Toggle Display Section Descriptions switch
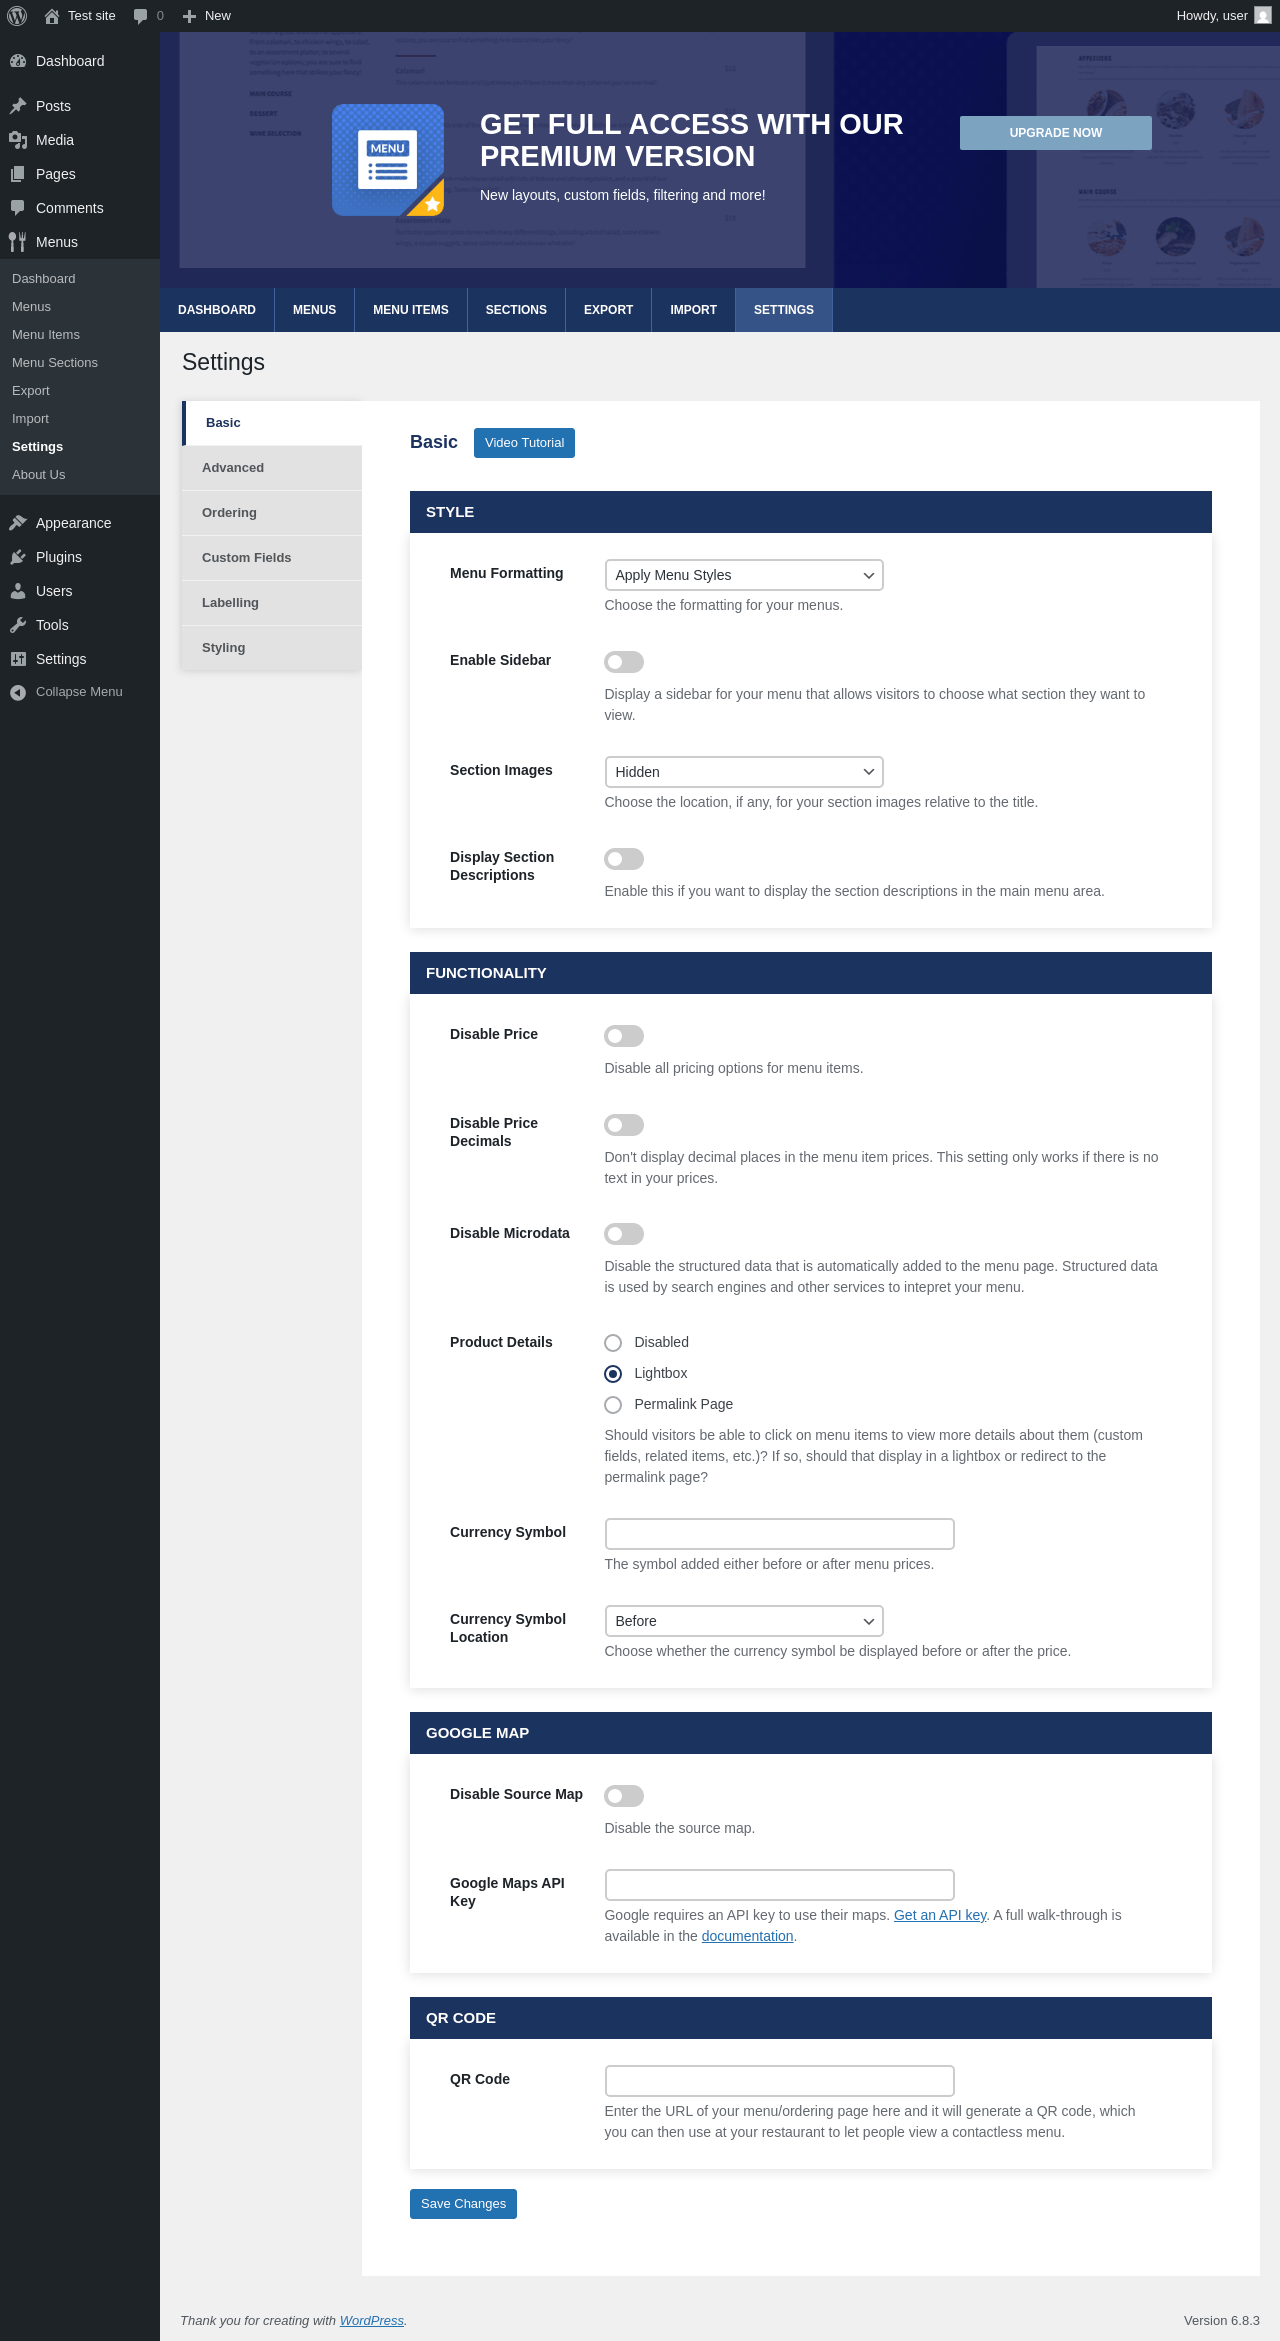Viewport: 1280px width, 2341px height. tap(624, 859)
